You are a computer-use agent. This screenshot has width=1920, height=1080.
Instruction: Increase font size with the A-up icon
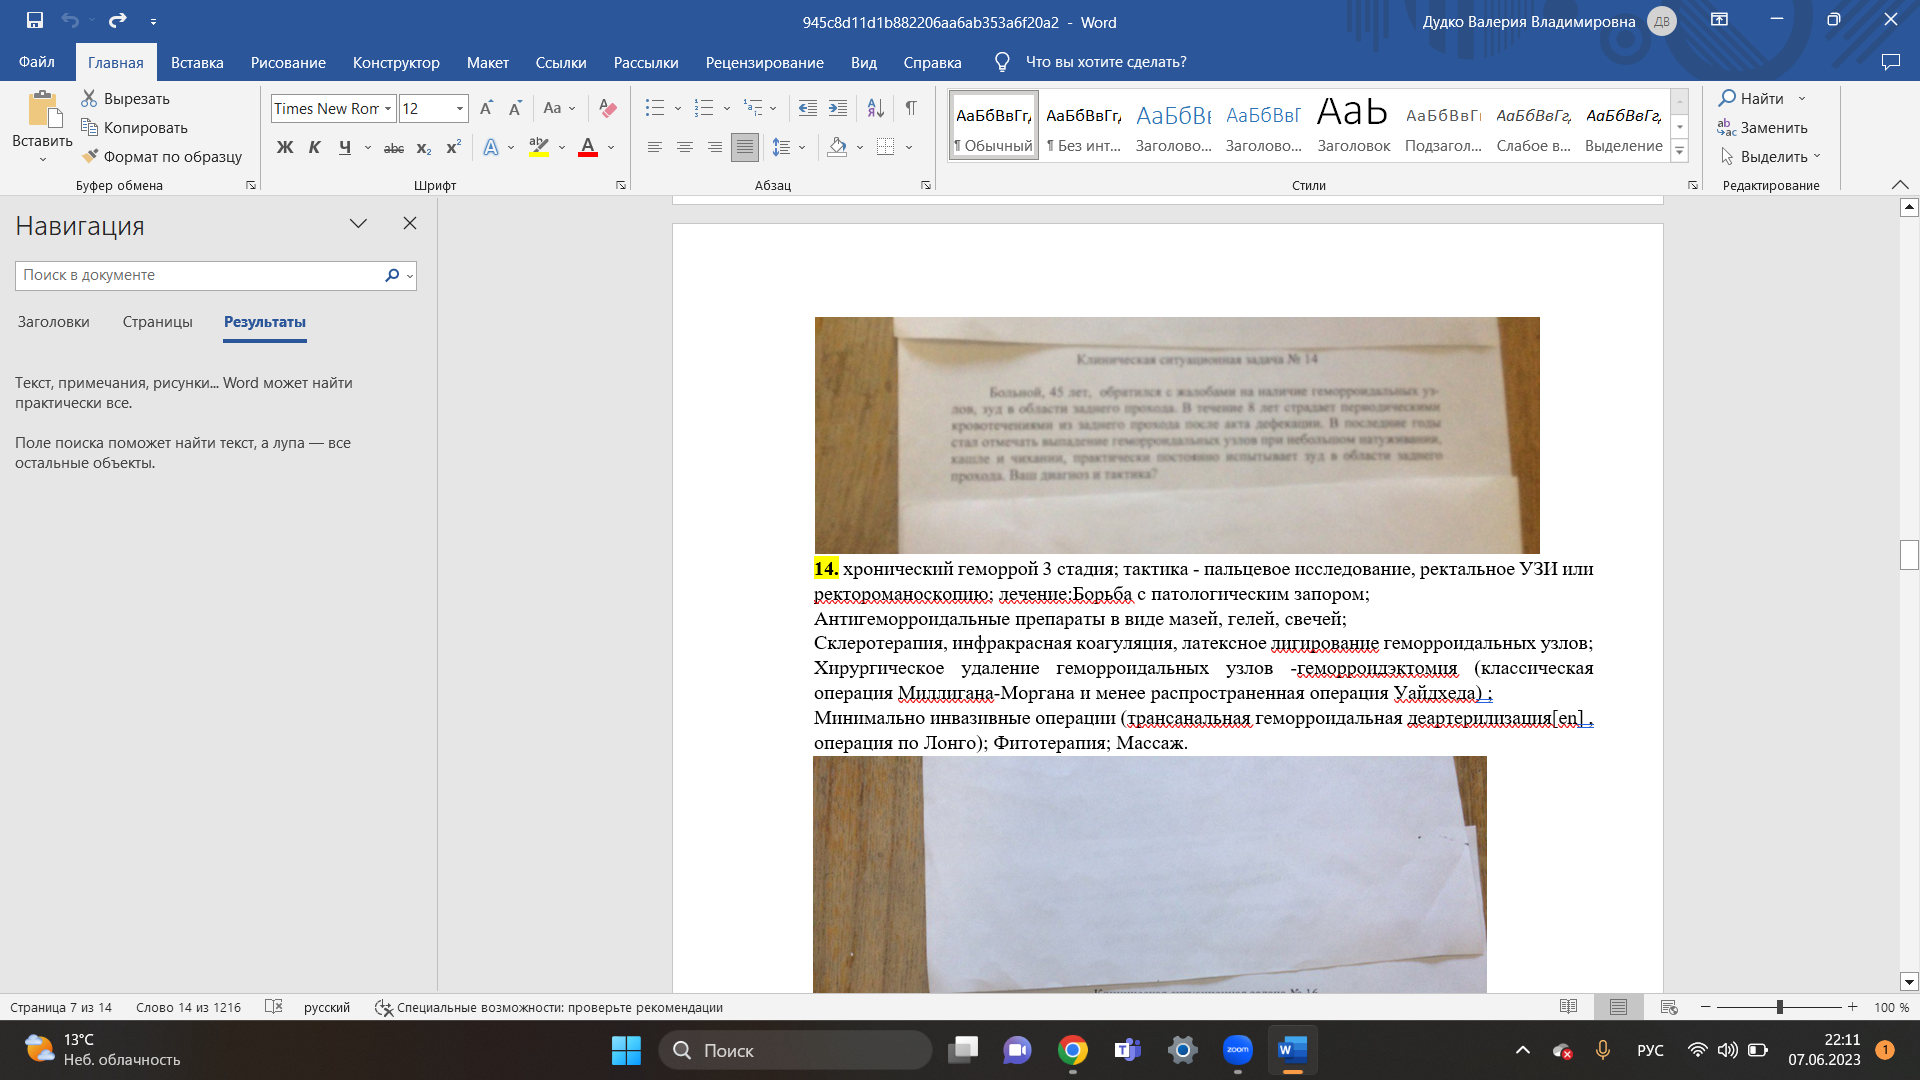(486, 108)
